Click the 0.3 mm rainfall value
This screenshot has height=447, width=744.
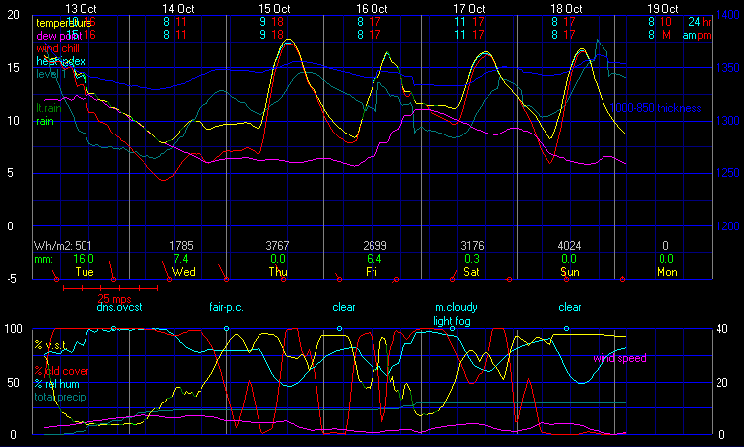click(x=472, y=259)
